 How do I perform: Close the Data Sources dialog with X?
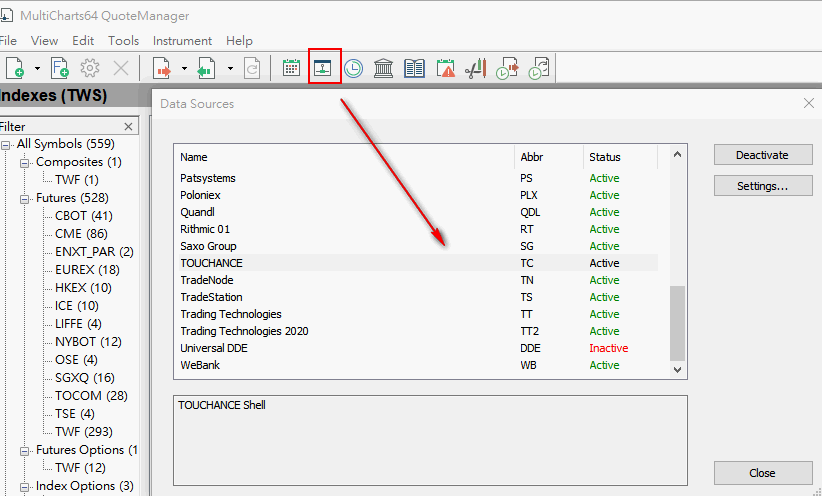[808, 103]
